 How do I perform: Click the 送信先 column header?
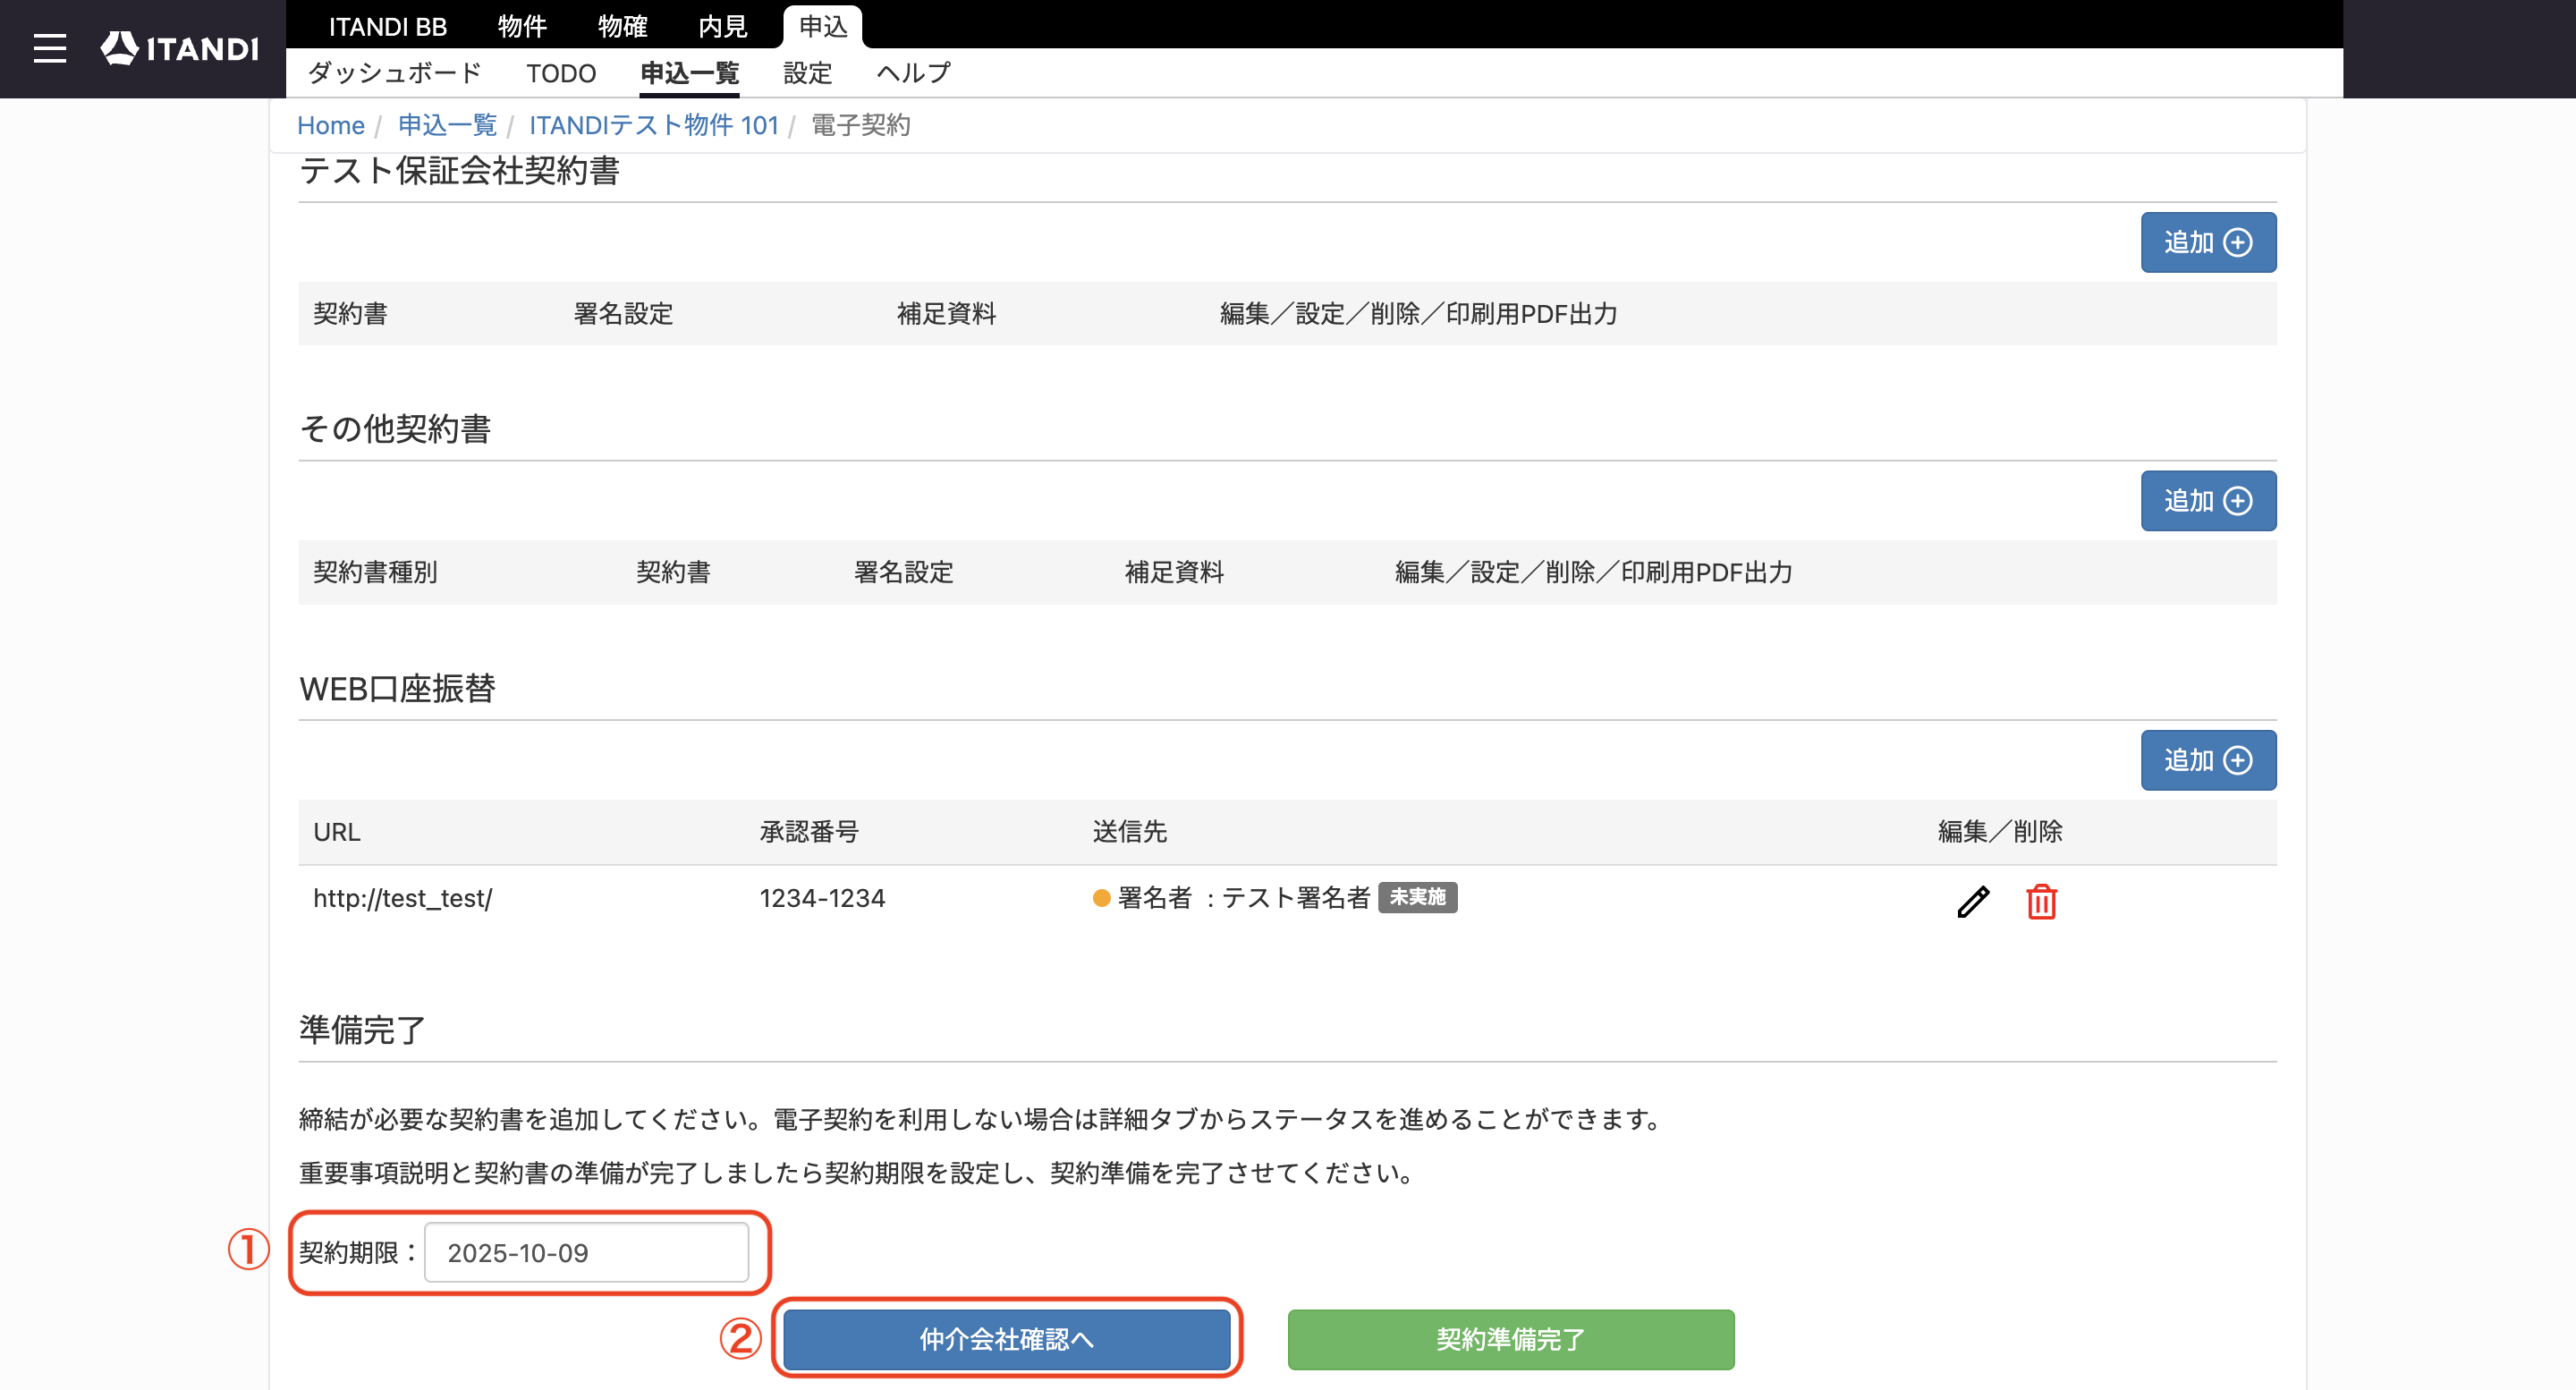click(1129, 831)
